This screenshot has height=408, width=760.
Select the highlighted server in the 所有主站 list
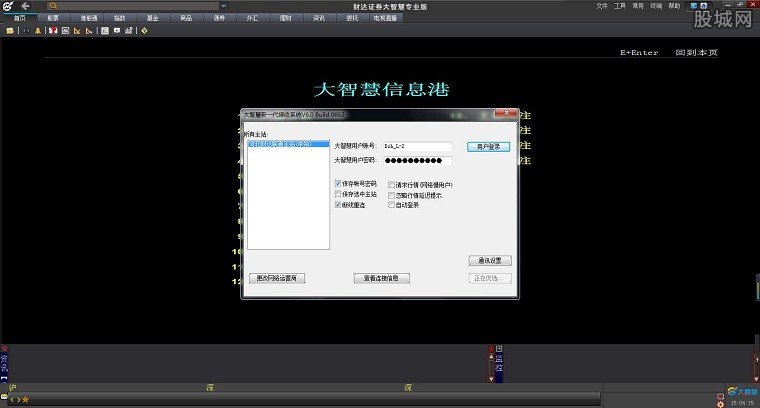pyautogui.click(x=288, y=144)
